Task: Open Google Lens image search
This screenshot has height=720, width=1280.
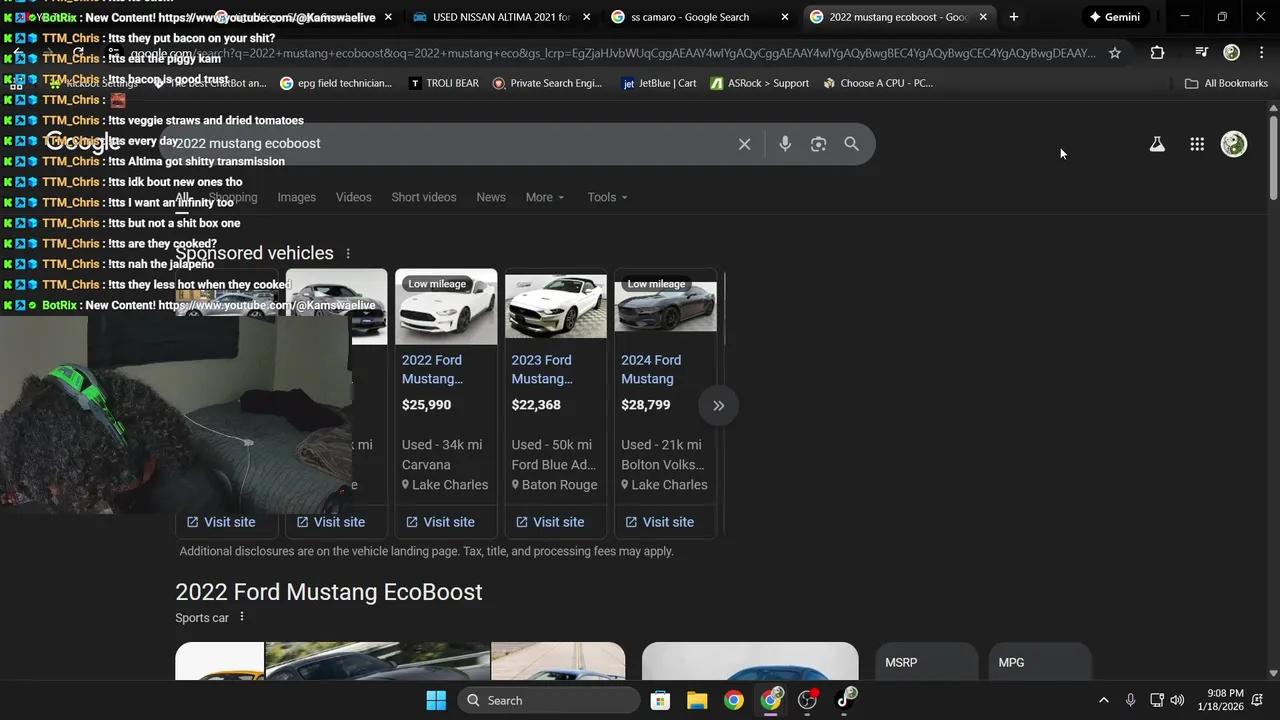Action: click(818, 144)
